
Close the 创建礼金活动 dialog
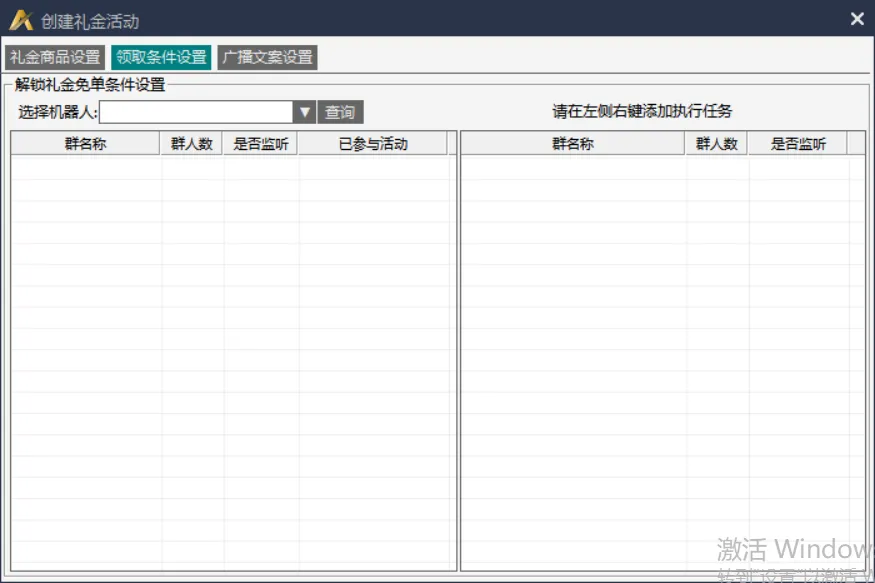[x=857, y=19]
